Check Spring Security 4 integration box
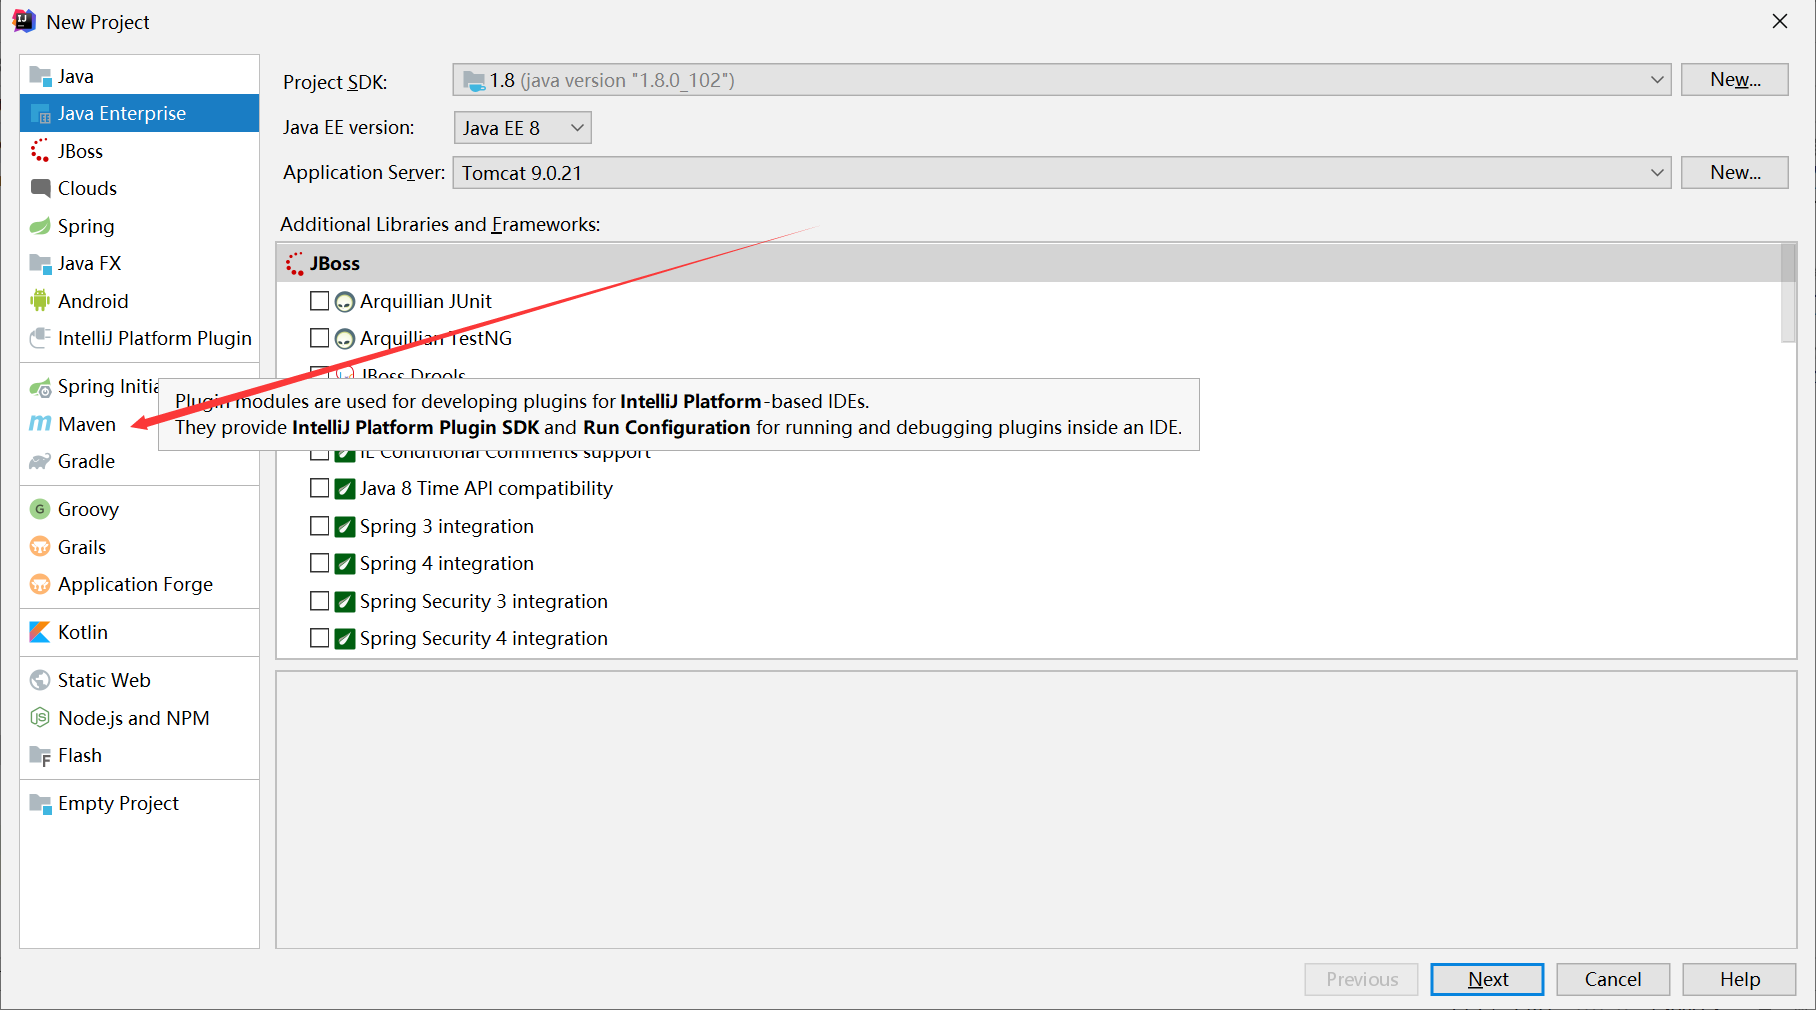The width and height of the screenshot is (1816, 1010). coord(320,638)
